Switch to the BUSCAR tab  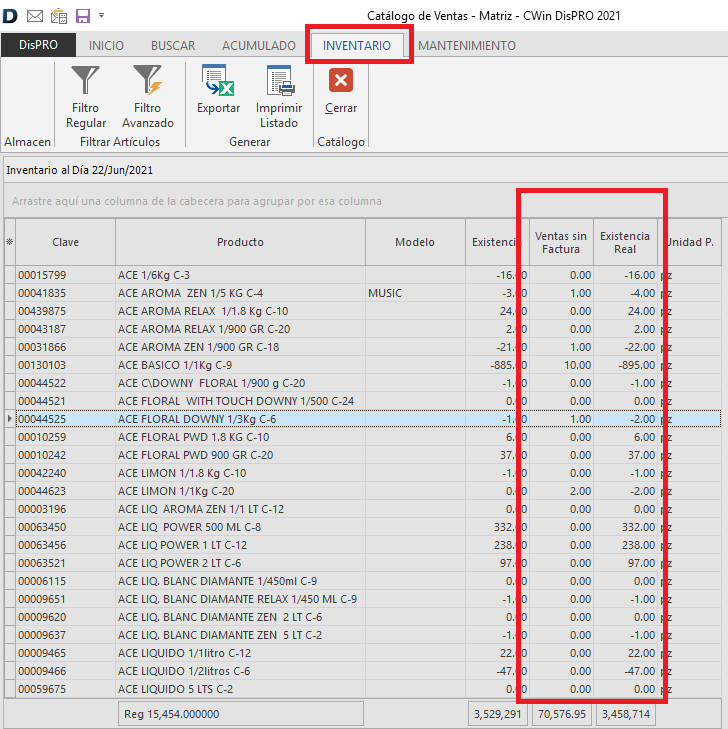[x=173, y=46]
